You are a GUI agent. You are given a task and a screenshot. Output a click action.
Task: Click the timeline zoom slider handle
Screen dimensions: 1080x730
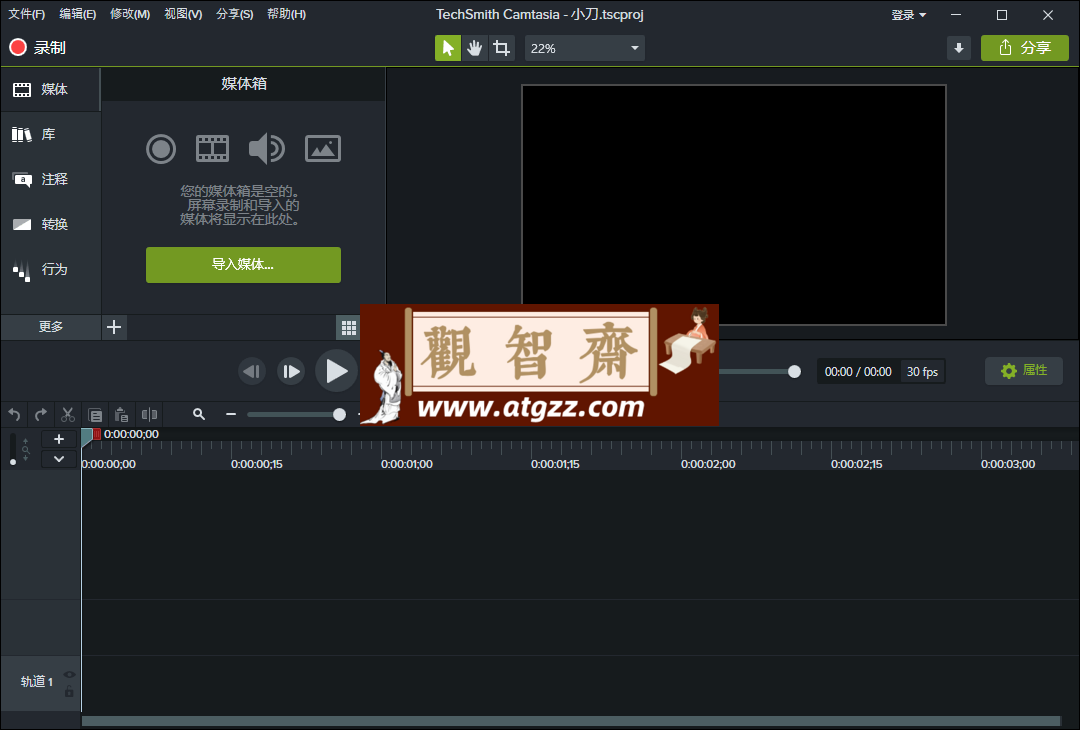click(x=340, y=414)
